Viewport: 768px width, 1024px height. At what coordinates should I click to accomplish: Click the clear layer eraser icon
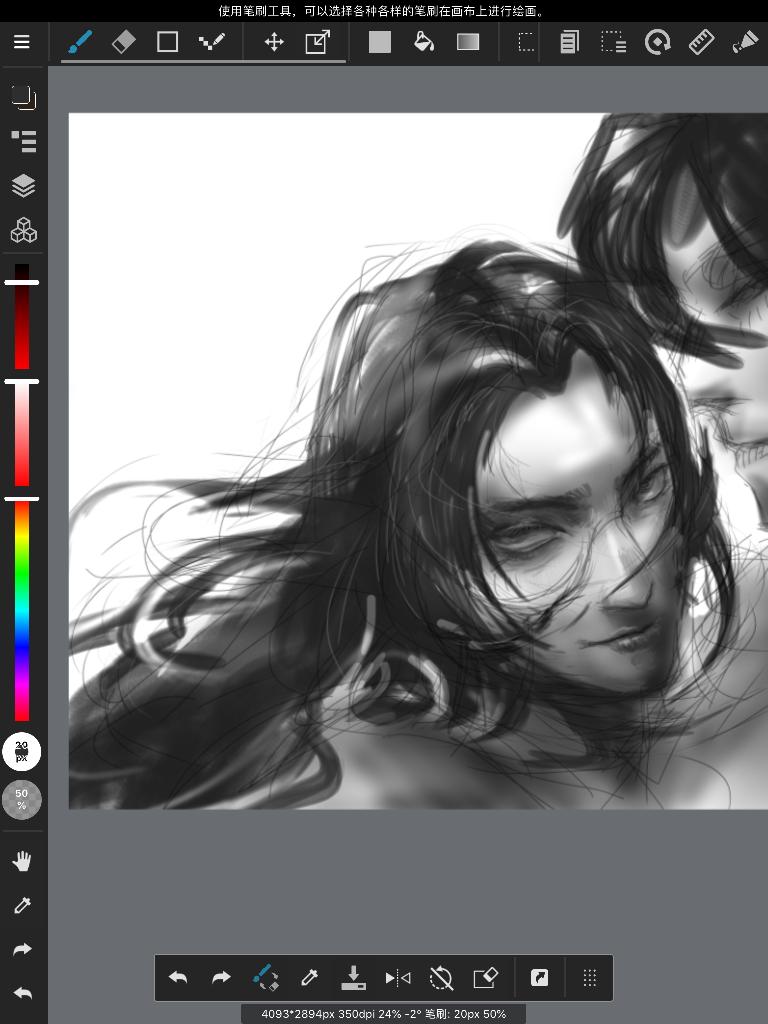click(485, 978)
